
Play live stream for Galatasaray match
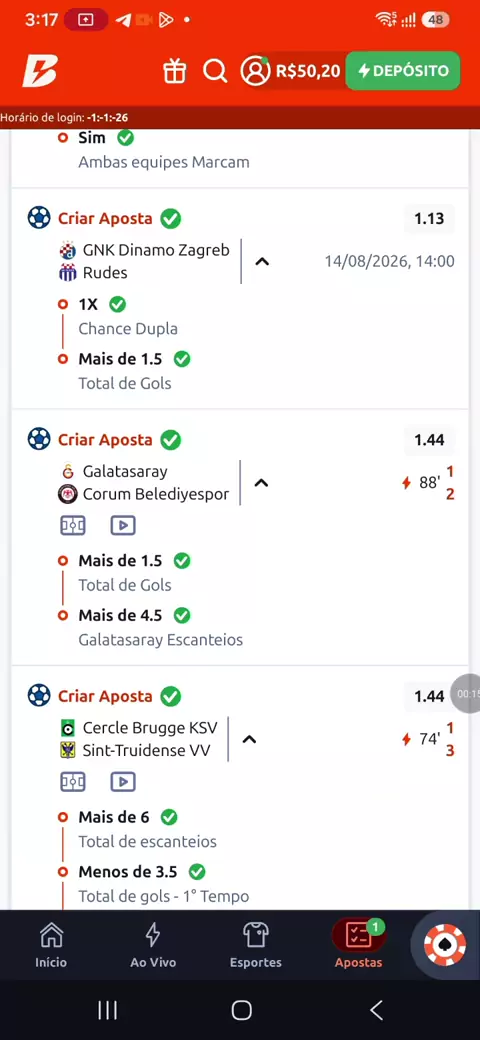tap(123, 526)
